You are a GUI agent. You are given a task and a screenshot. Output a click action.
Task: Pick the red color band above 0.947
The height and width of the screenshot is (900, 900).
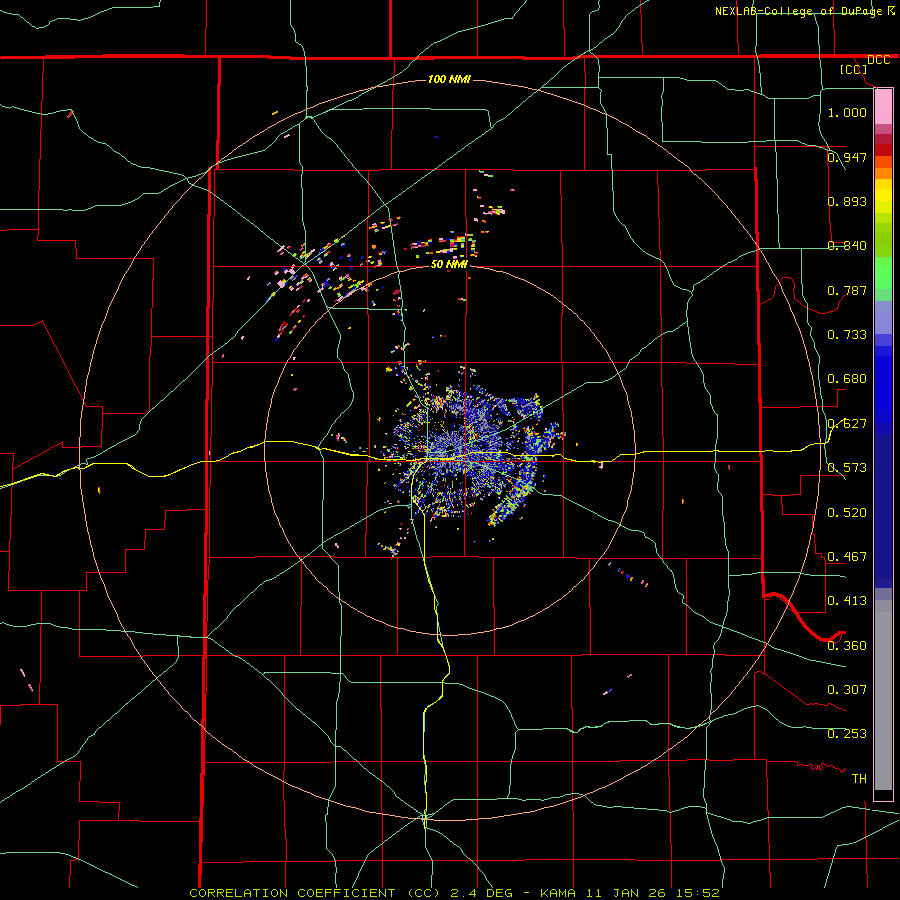tap(883, 150)
